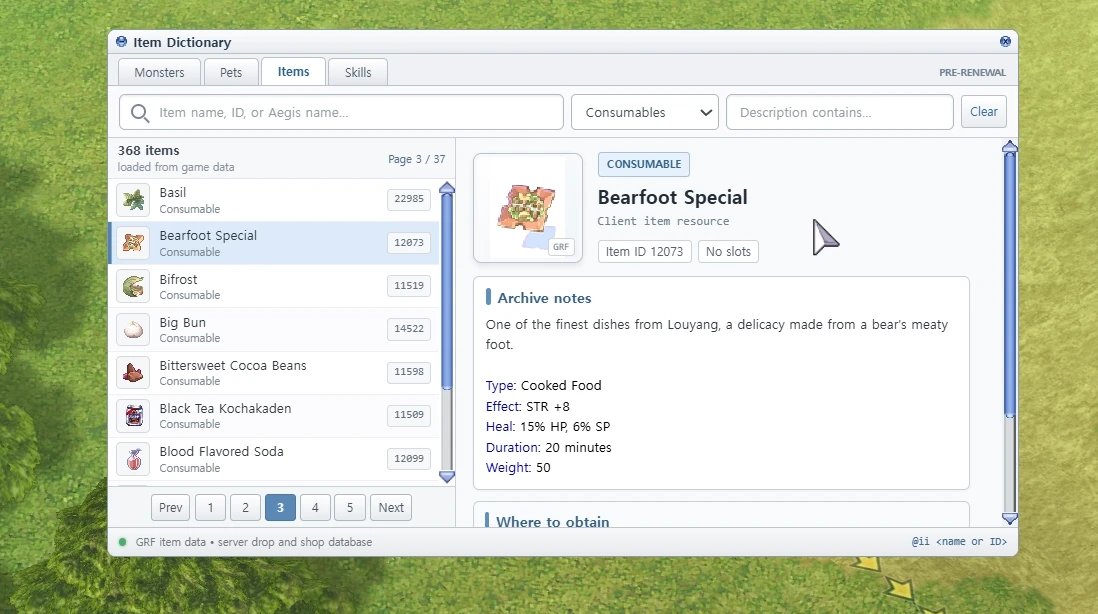
Task: Select the Bittersweet Cocoa Beans row name
Action: point(232,365)
